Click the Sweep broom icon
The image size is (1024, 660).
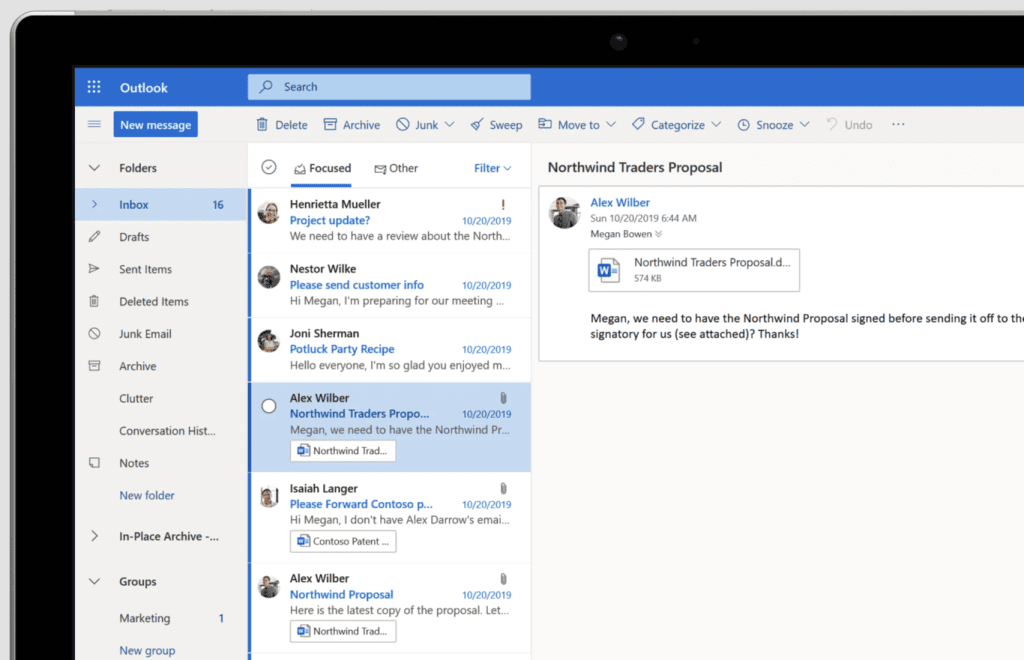[477, 124]
